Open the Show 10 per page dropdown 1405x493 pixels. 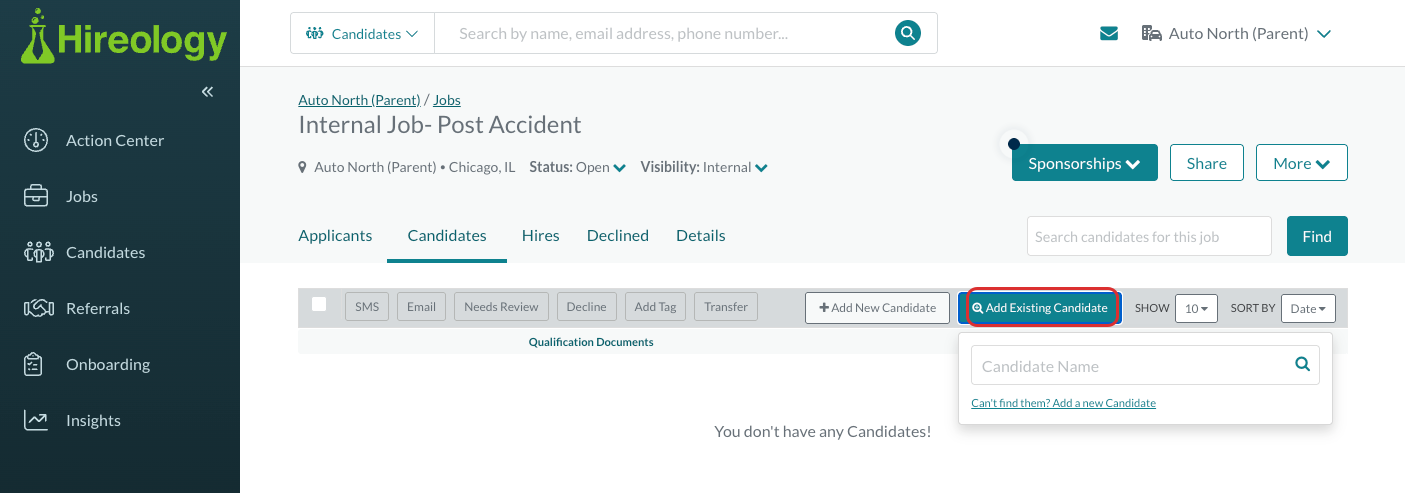coord(1196,308)
